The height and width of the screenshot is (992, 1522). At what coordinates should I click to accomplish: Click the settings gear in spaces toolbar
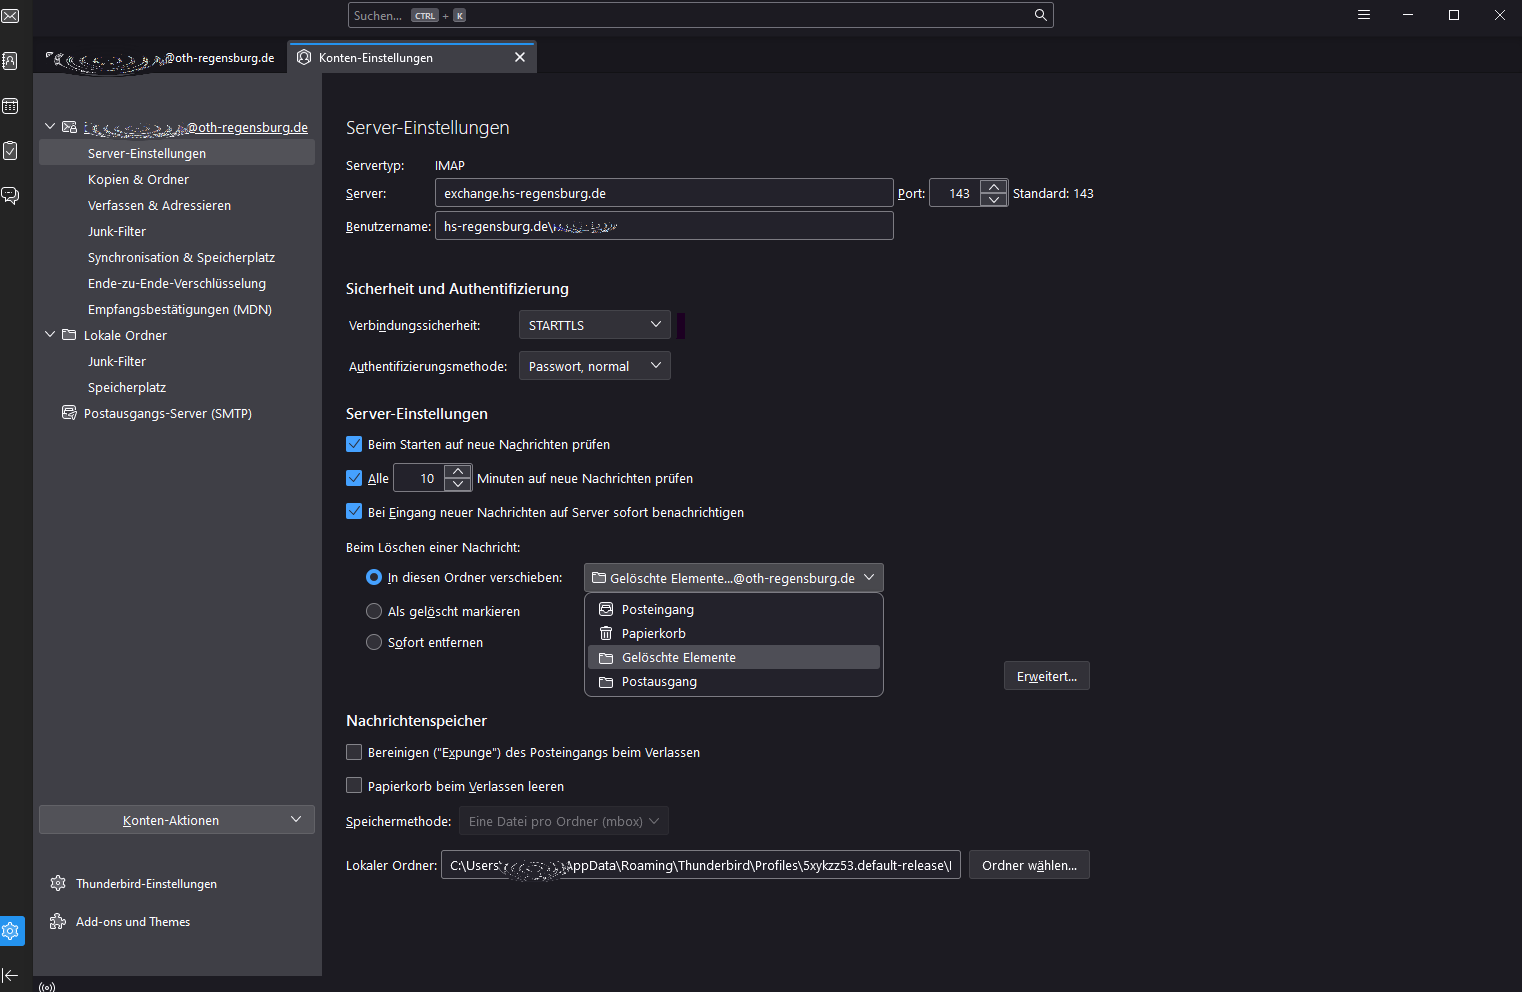click(x=11, y=931)
